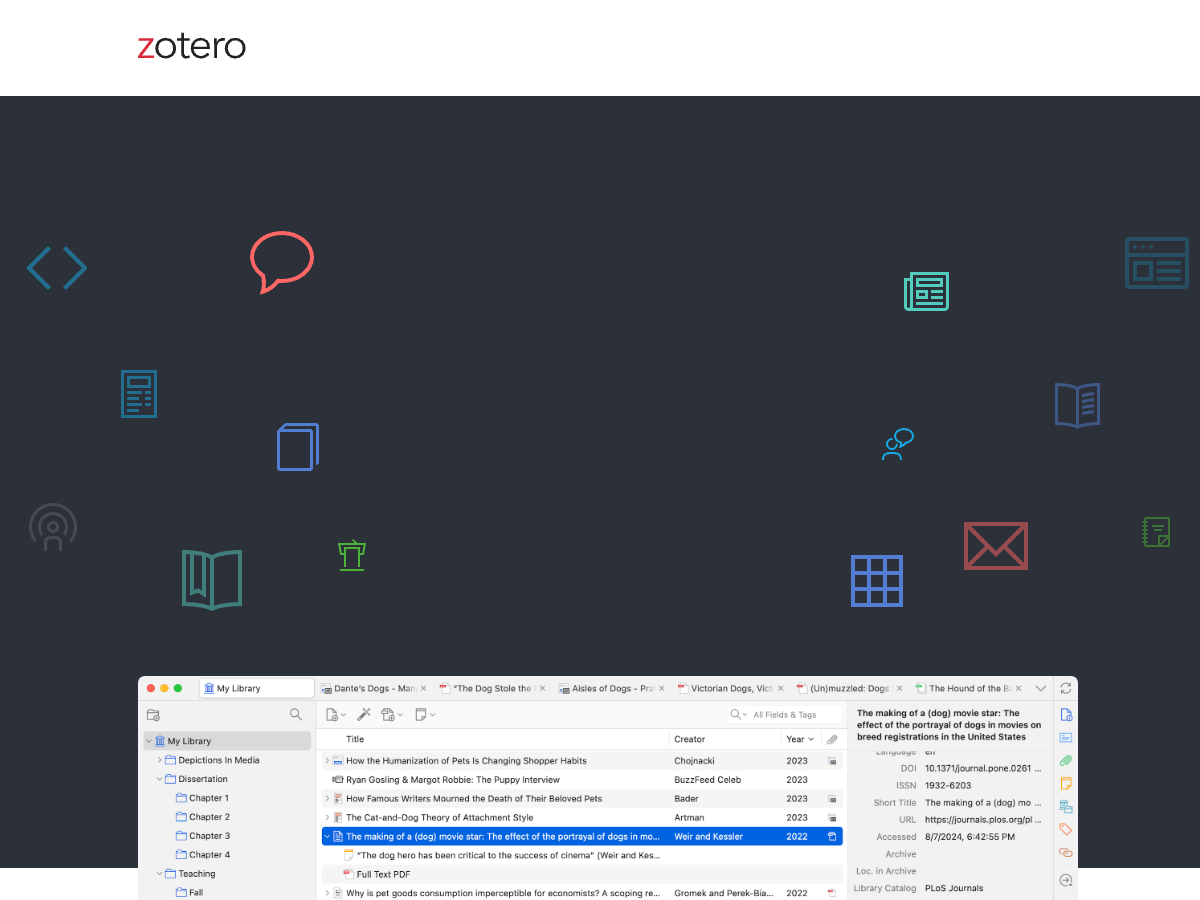Click the DOI field value
This screenshot has height=900, width=1200.
click(984, 768)
